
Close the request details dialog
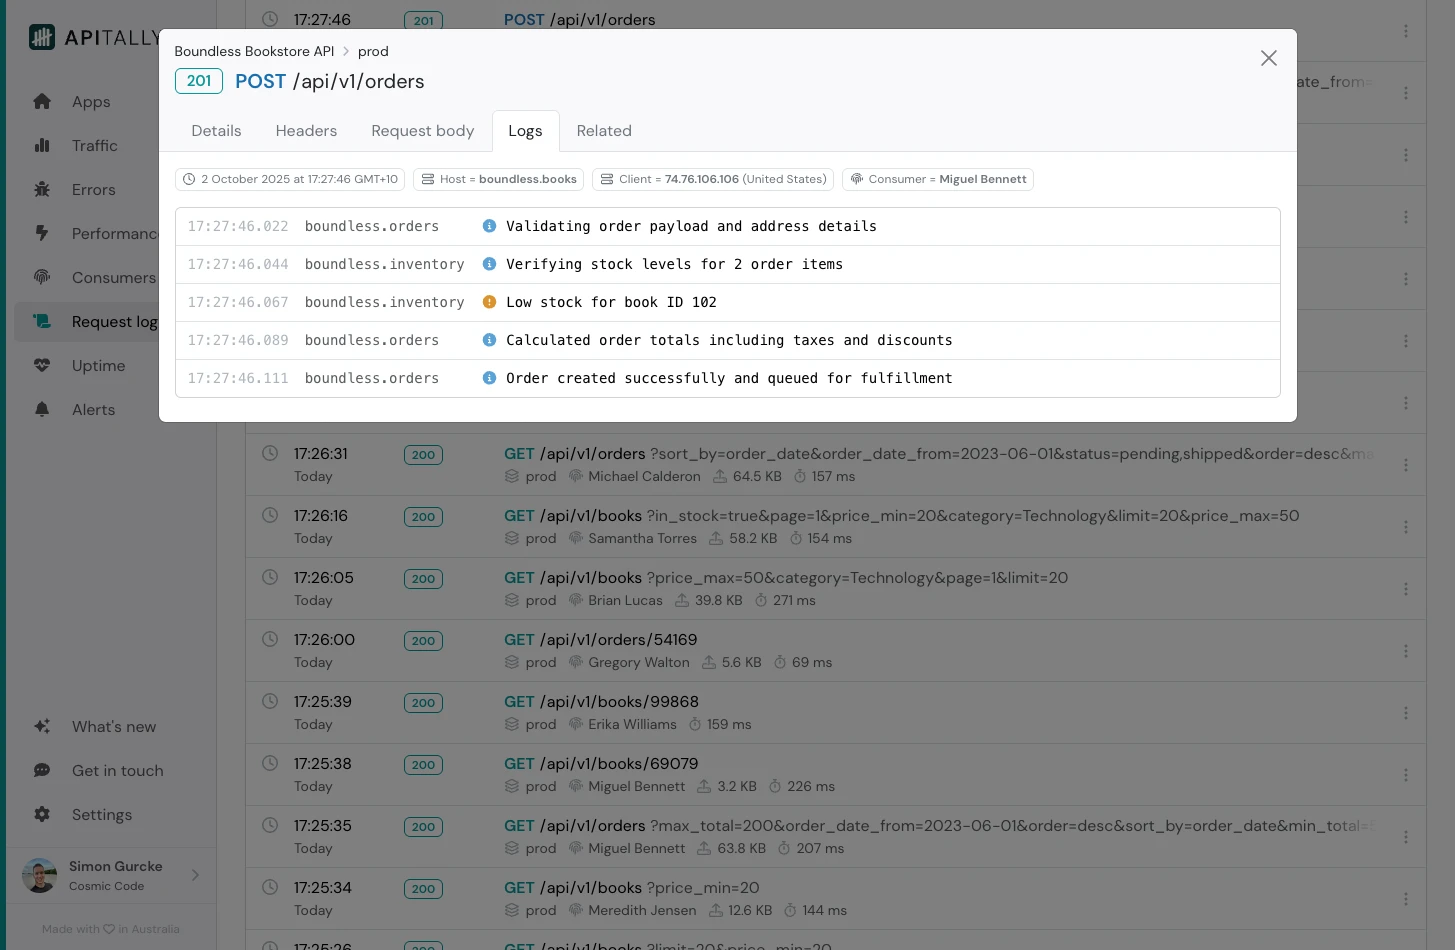[1268, 58]
